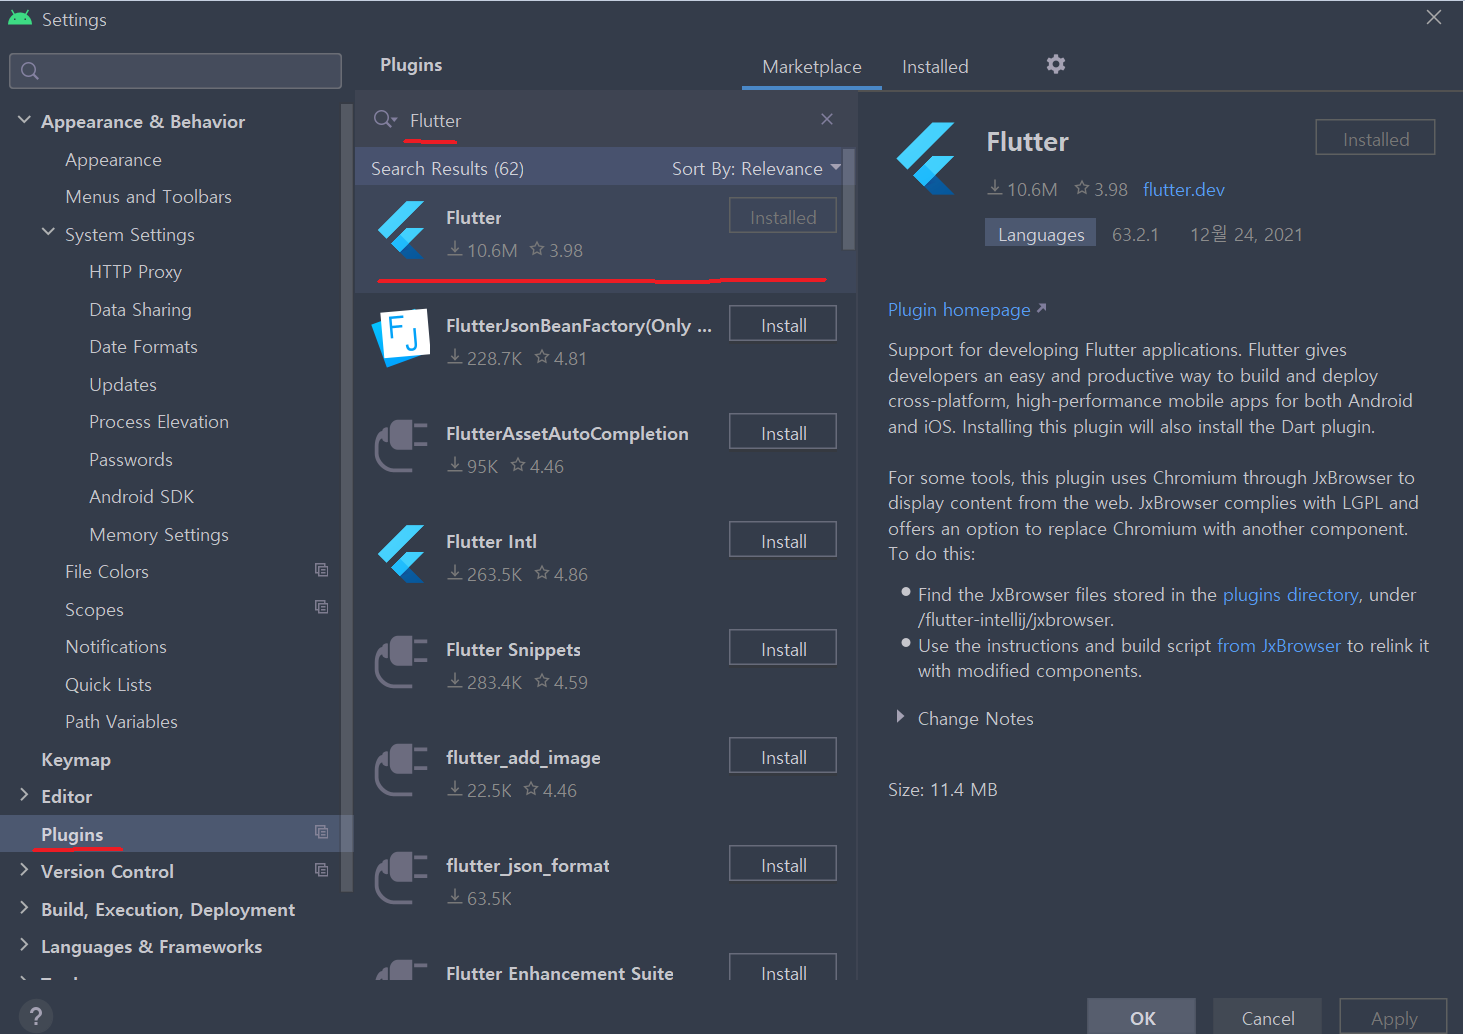Screen dimensions: 1465x1036
Task: Select the Flutter plugin logo in results
Action: click(x=402, y=231)
